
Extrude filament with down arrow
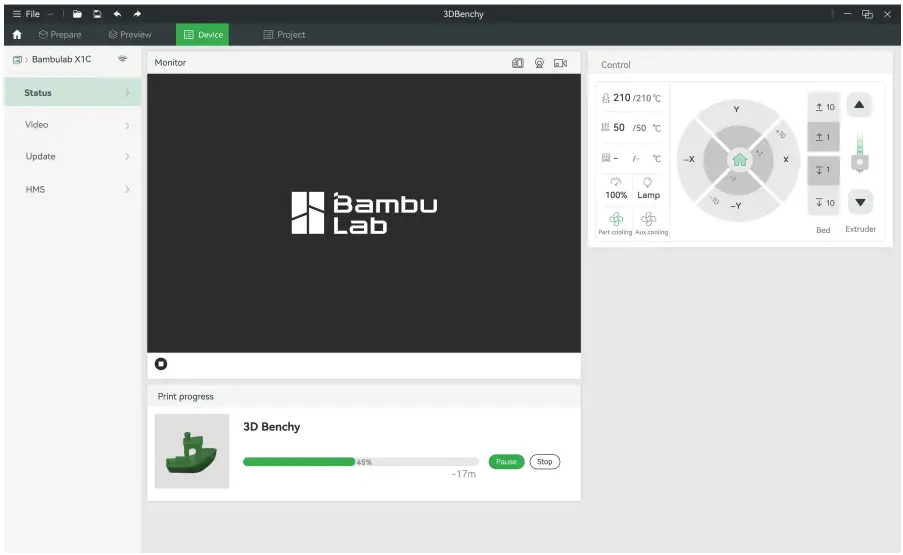(x=860, y=202)
